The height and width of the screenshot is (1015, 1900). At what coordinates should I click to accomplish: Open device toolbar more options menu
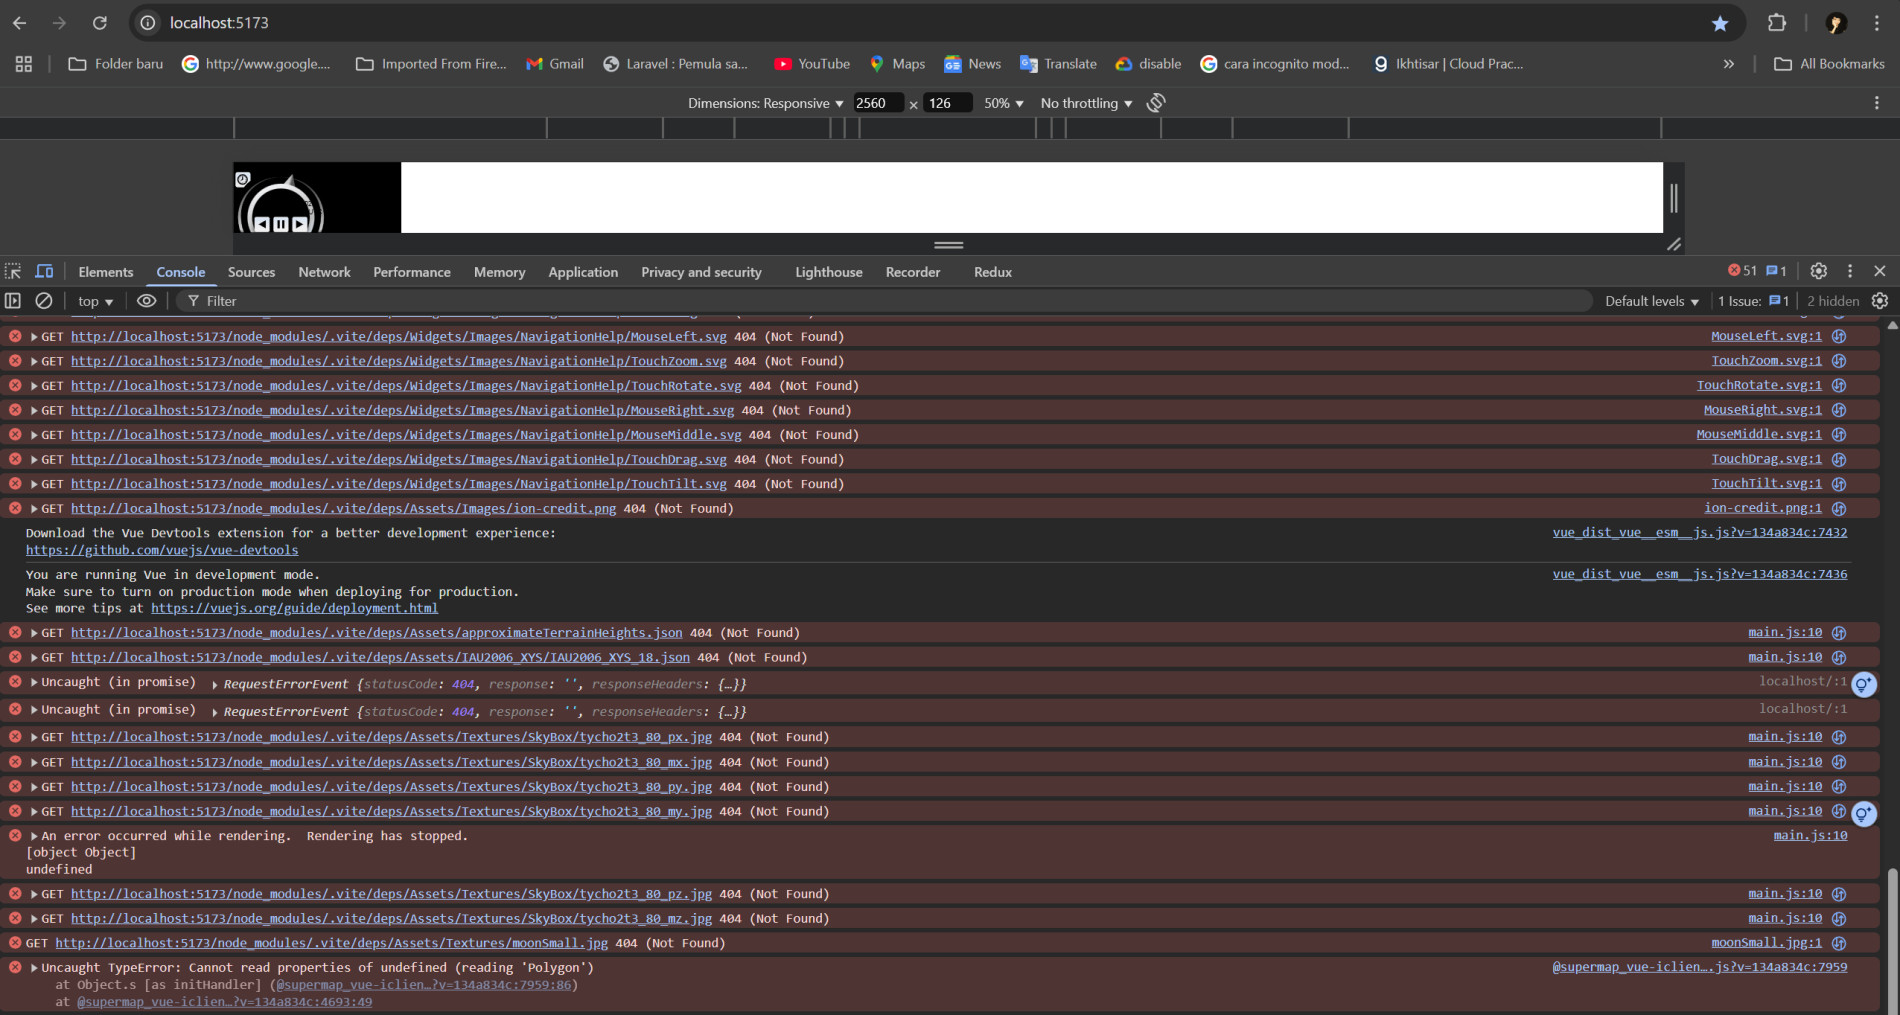click(1877, 103)
